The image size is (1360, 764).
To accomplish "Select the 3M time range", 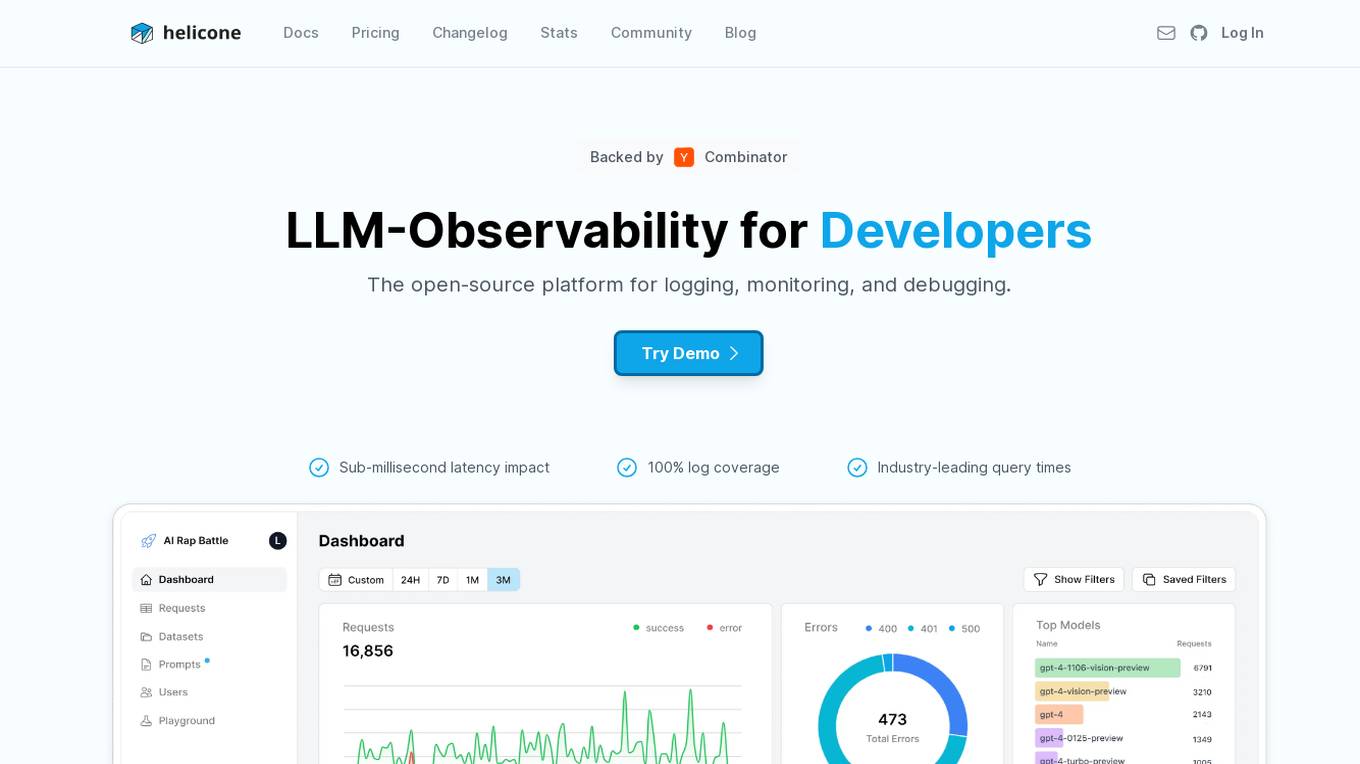I will click(x=503, y=580).
